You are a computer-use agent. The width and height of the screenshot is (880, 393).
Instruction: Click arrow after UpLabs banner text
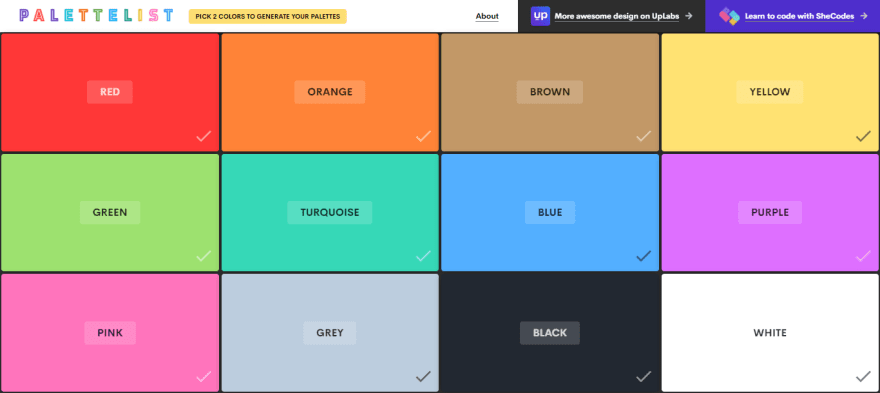click(x=689, y=16)
